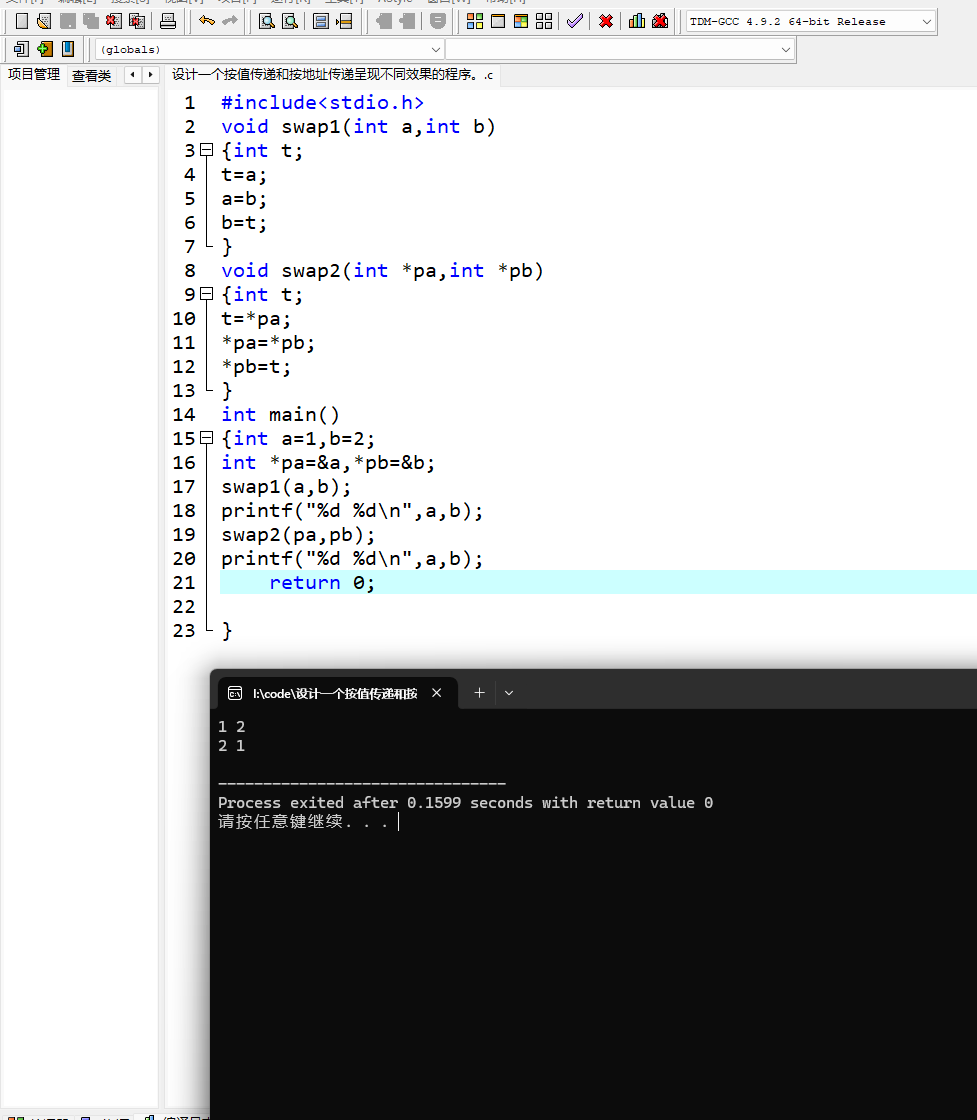Click line number 21 in the gutter

coord(184,583)
